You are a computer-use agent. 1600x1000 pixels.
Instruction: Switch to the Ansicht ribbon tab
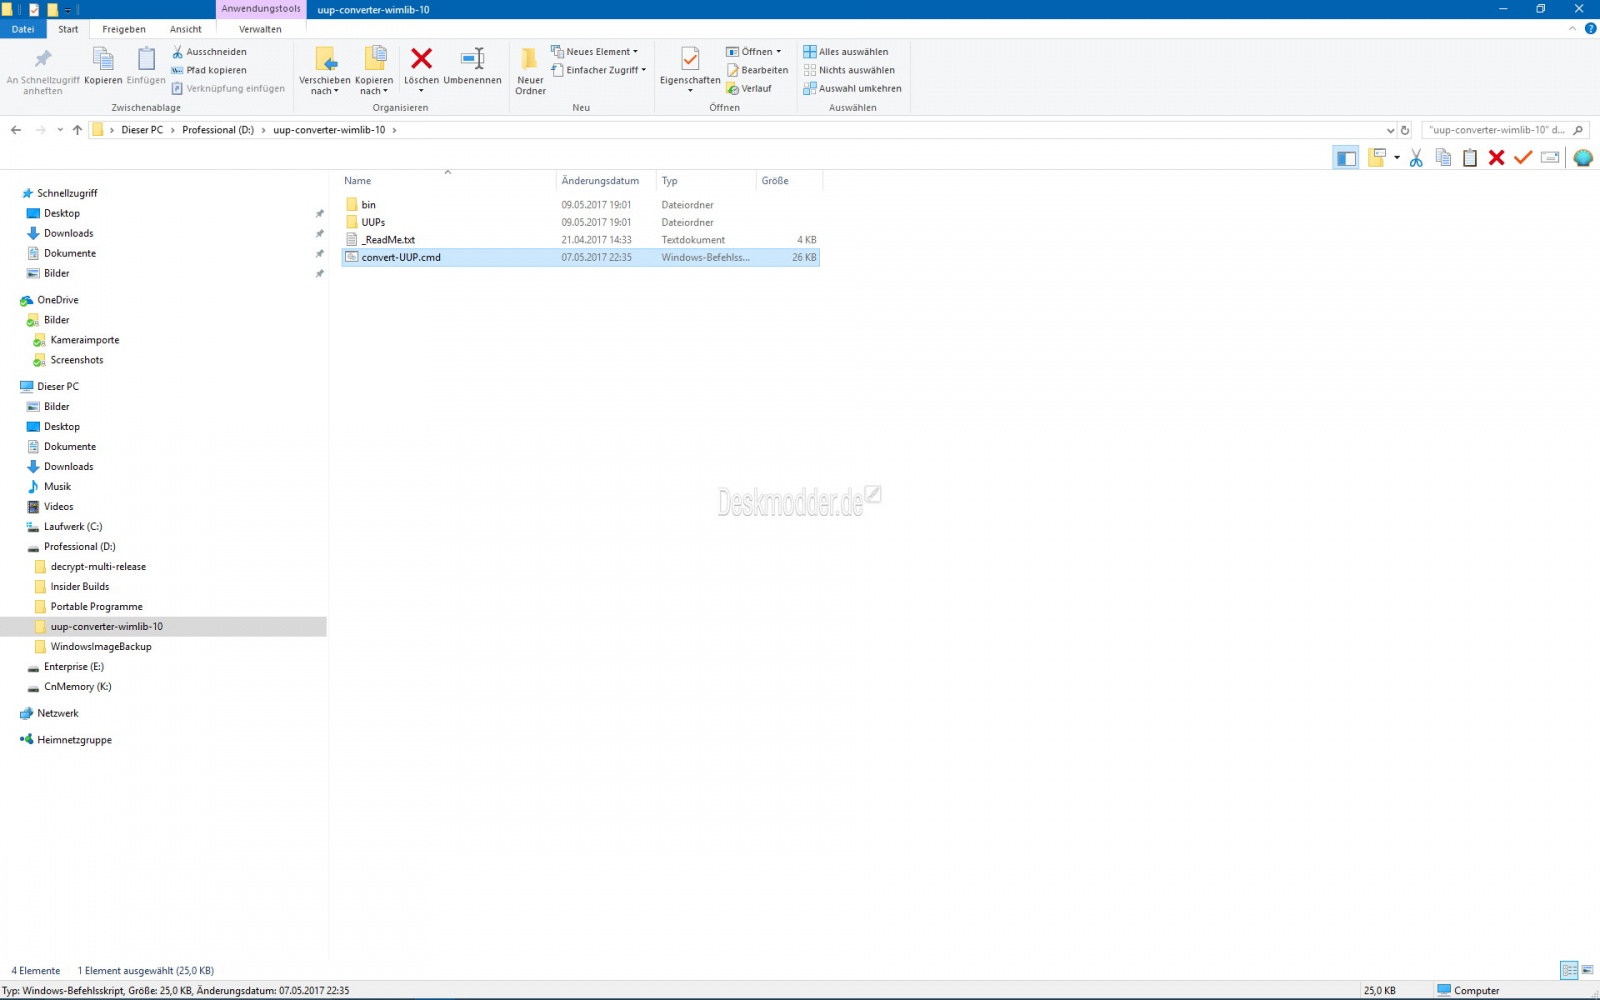[185, 29]
